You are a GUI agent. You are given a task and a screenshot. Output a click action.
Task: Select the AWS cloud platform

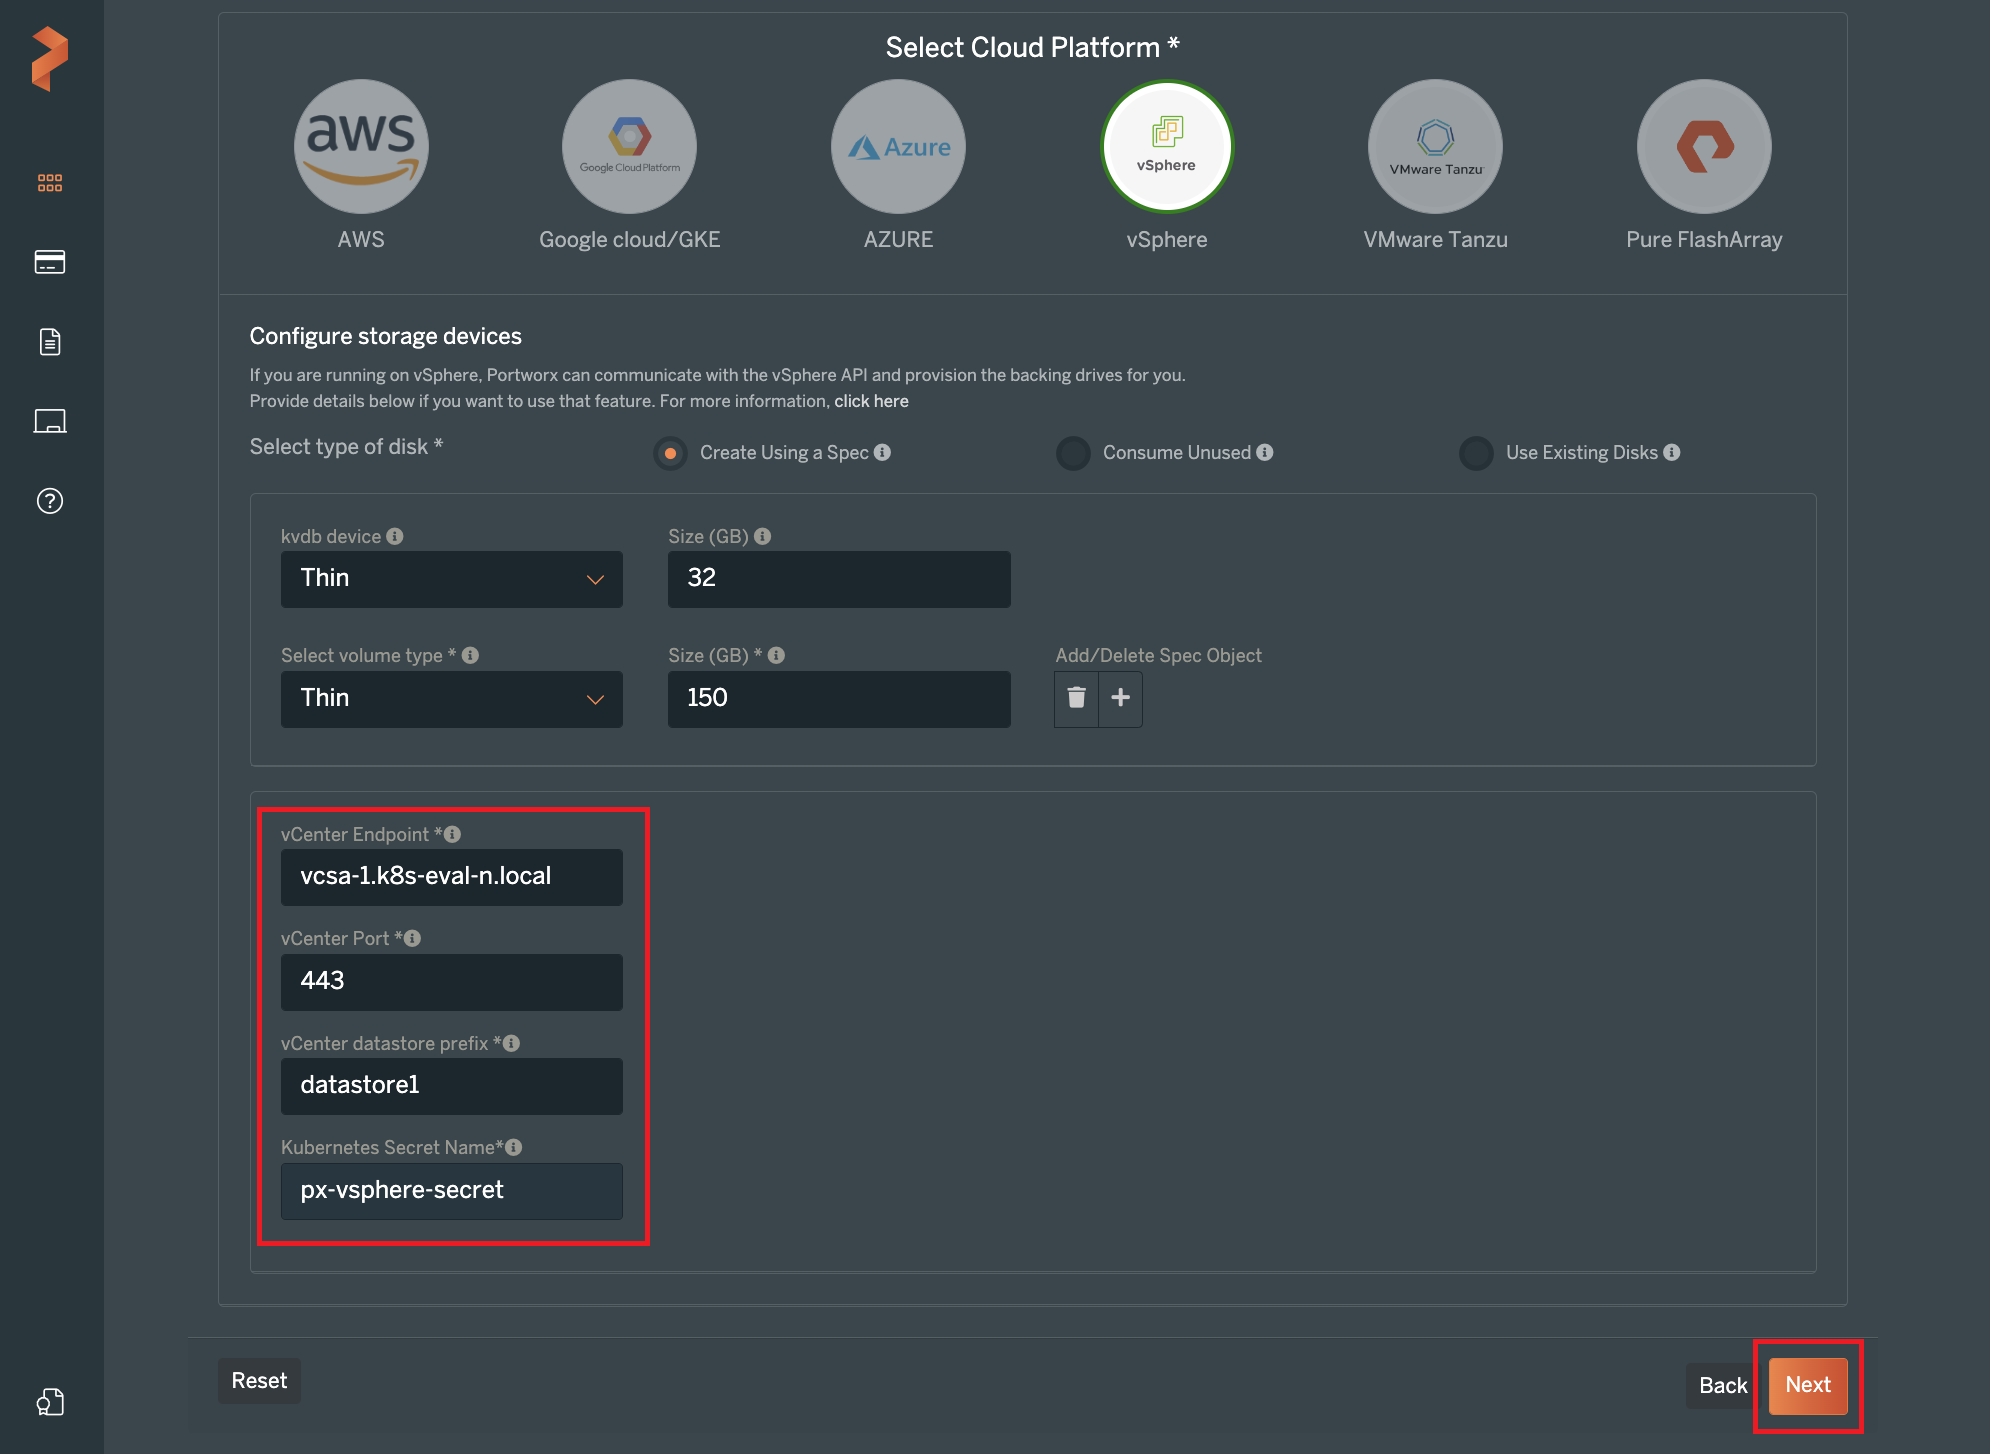pos(361,147)
